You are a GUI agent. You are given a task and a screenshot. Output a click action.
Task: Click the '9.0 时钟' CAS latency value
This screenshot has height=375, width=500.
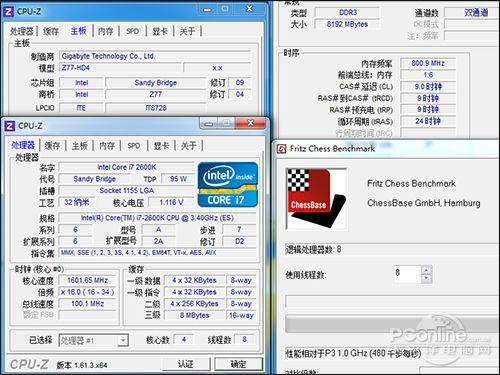428,87
